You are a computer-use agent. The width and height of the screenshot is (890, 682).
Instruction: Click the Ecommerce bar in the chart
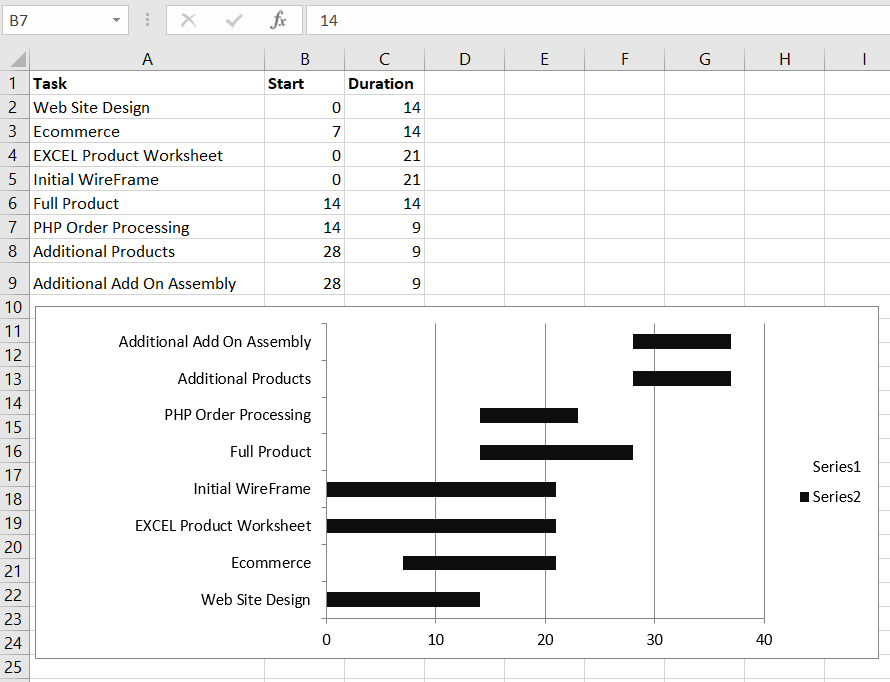pos(479,563)
